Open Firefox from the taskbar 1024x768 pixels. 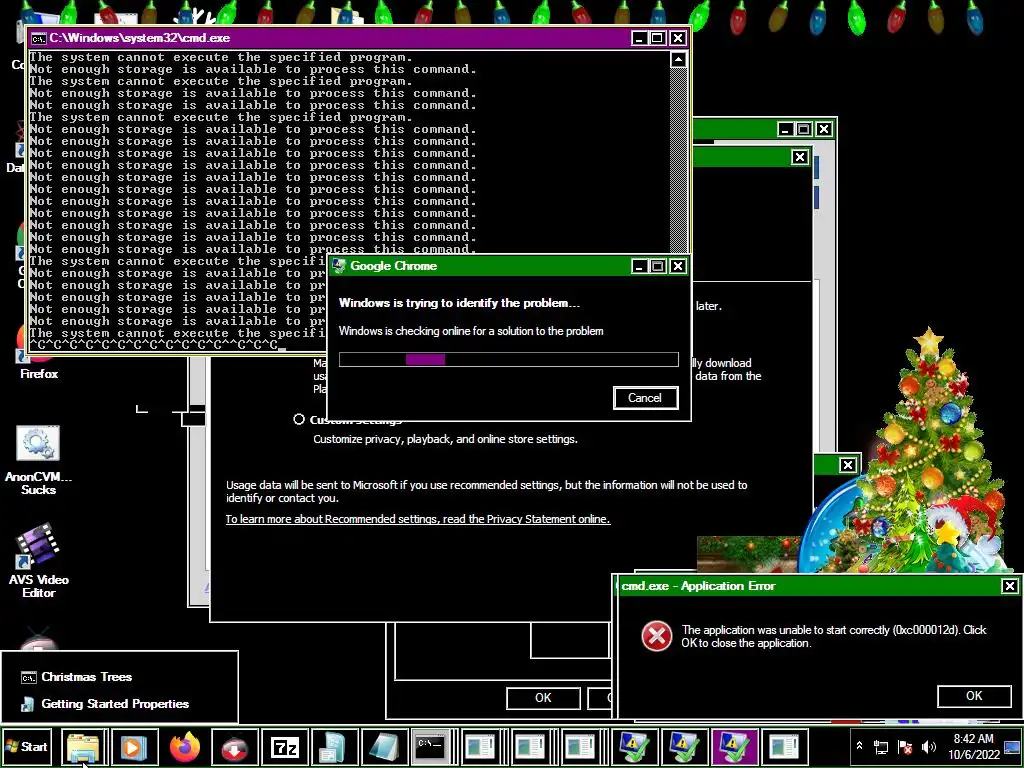pos(184,746)
